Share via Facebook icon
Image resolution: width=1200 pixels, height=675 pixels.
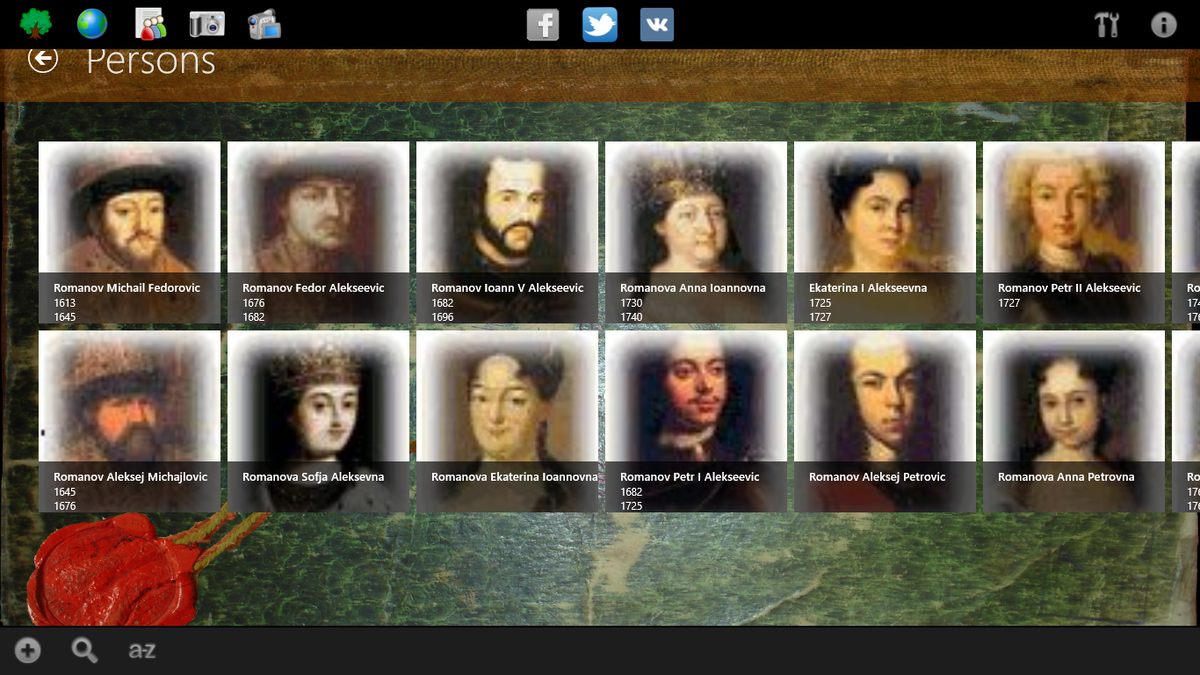[x=543, y=24]
